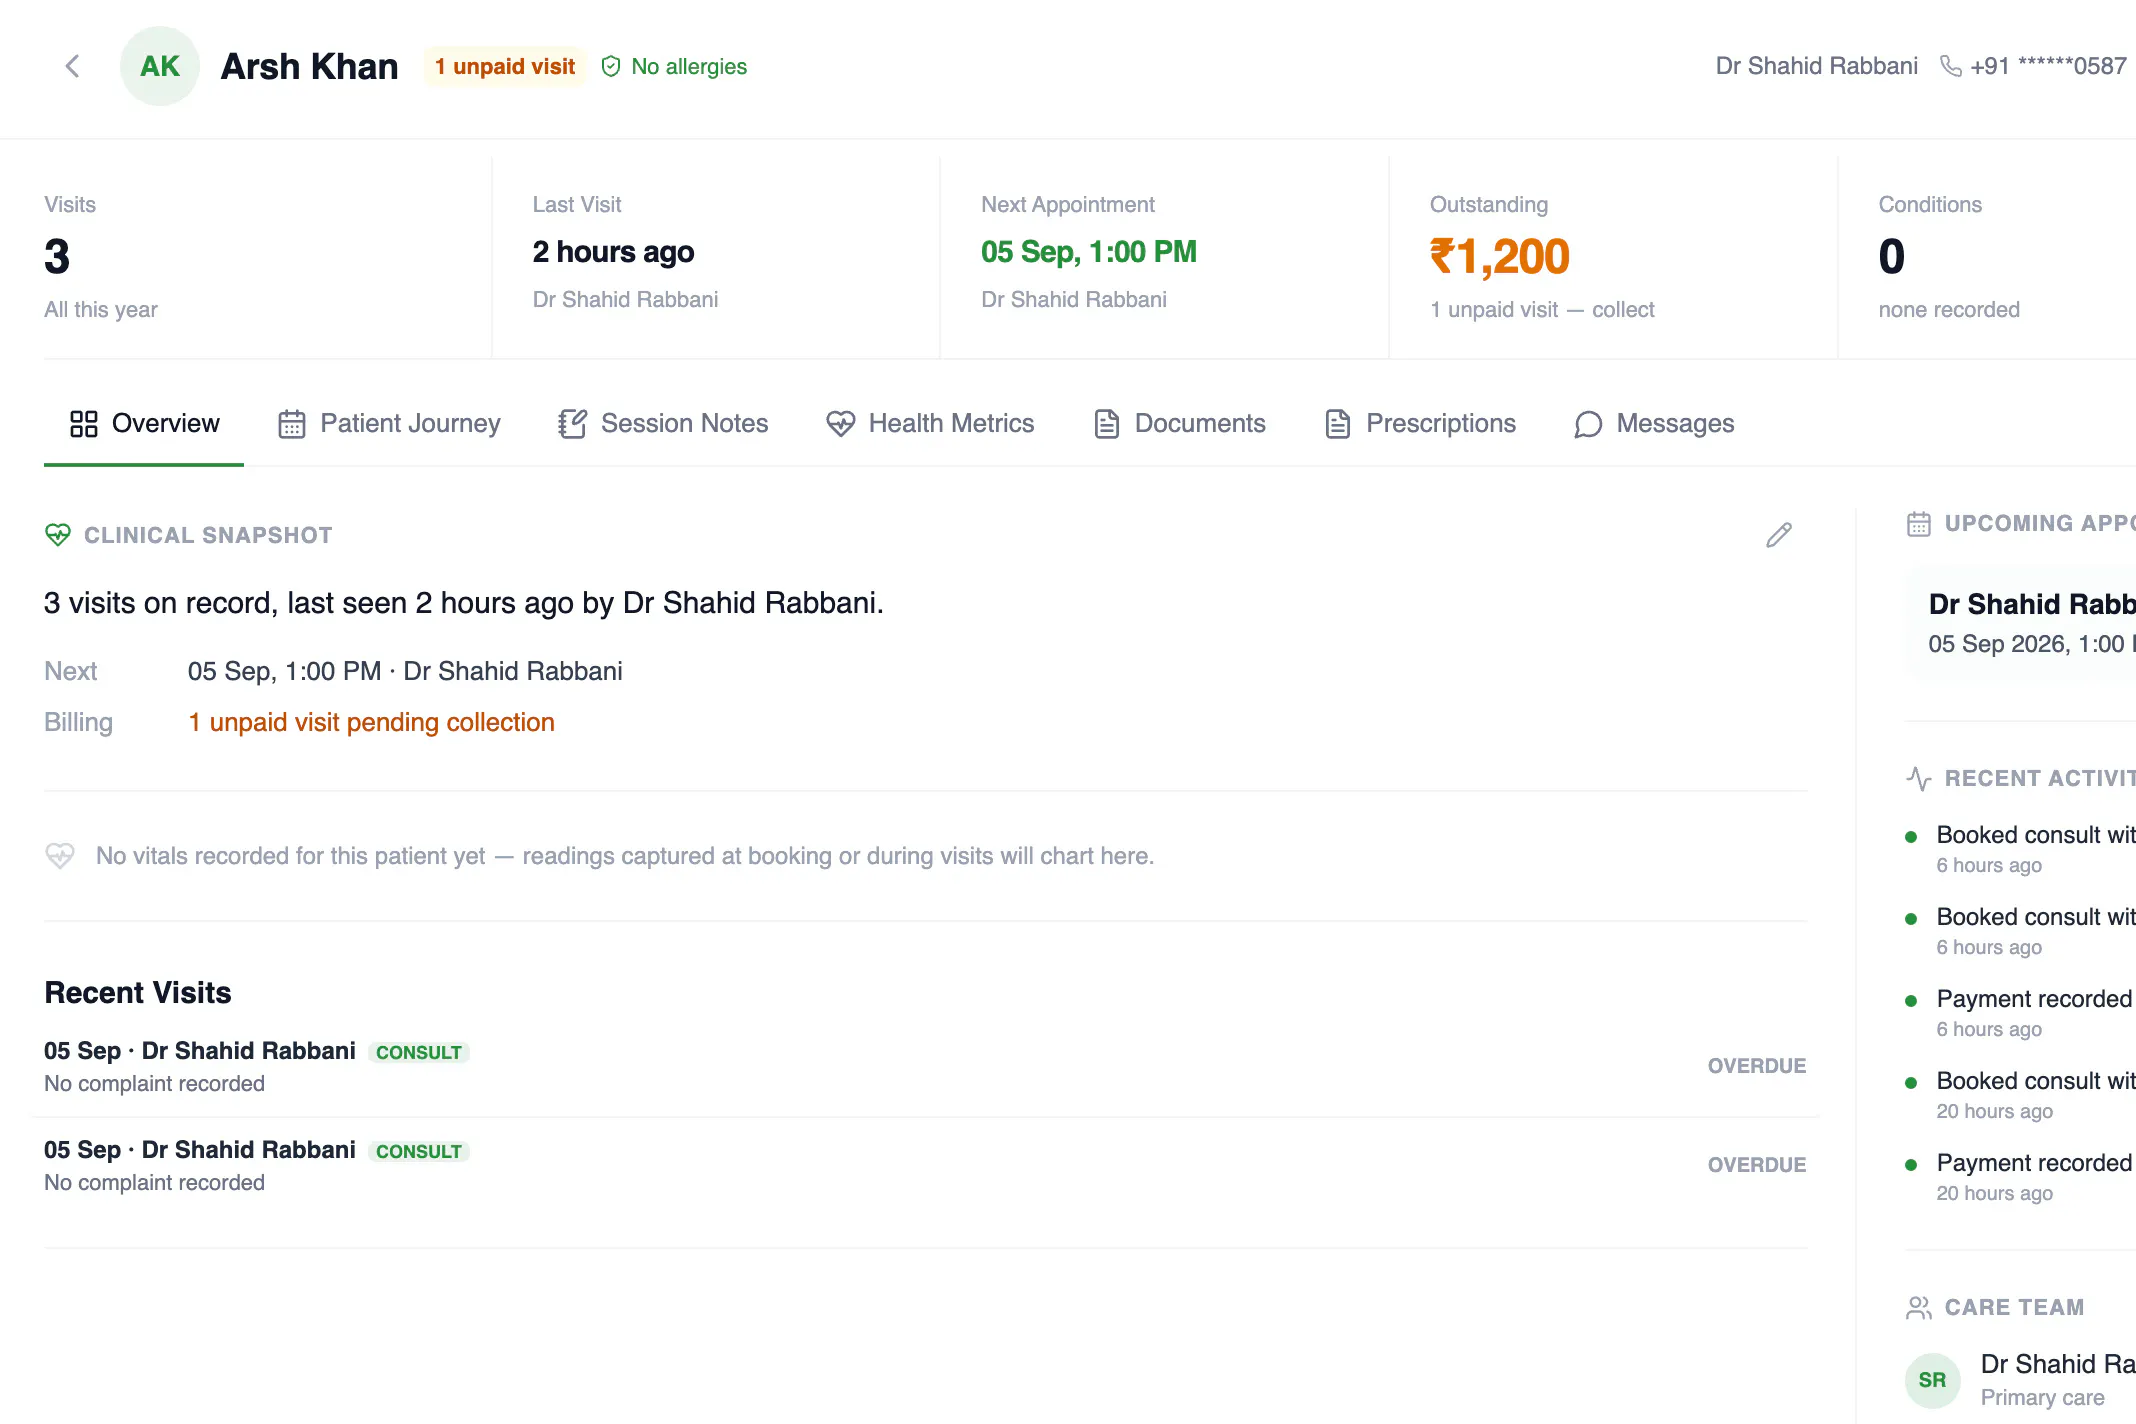Go back using the left chevron arrow

(72, 66)
